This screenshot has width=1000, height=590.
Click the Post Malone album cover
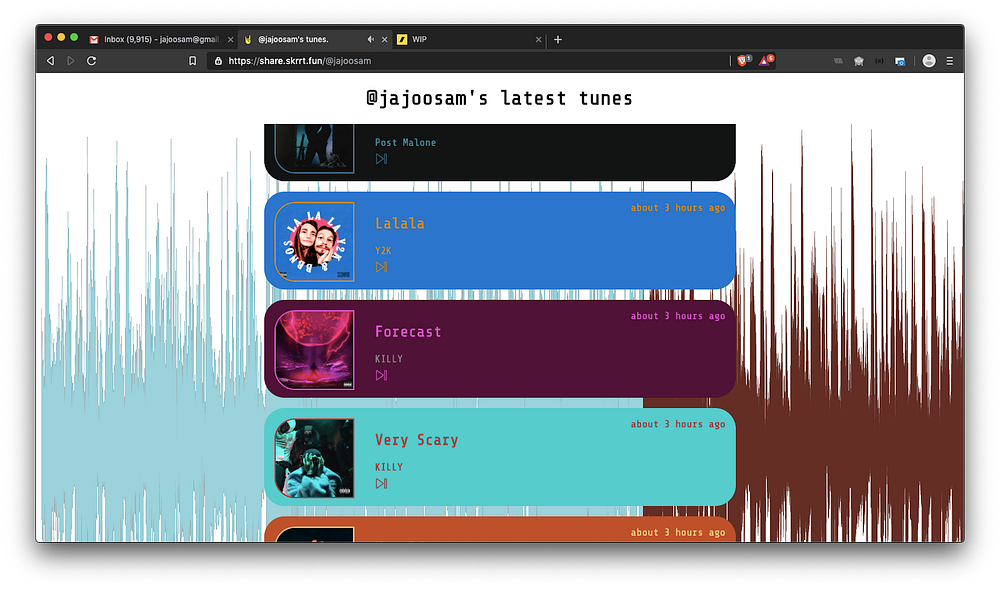point(314,149)
